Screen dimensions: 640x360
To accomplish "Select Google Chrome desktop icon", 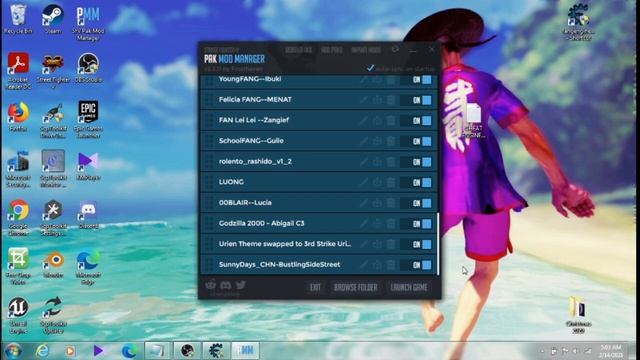I will pyautogui.click(x=18, y=217).
